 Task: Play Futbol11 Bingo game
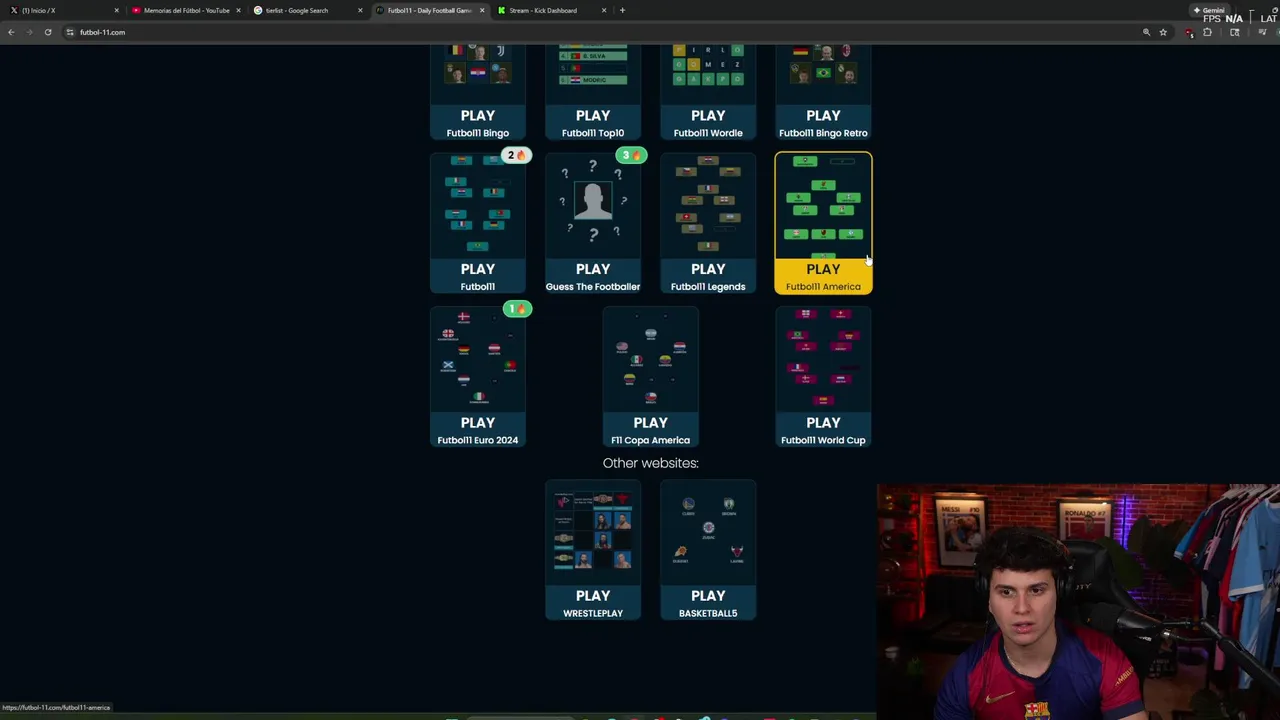pos(477,123)
